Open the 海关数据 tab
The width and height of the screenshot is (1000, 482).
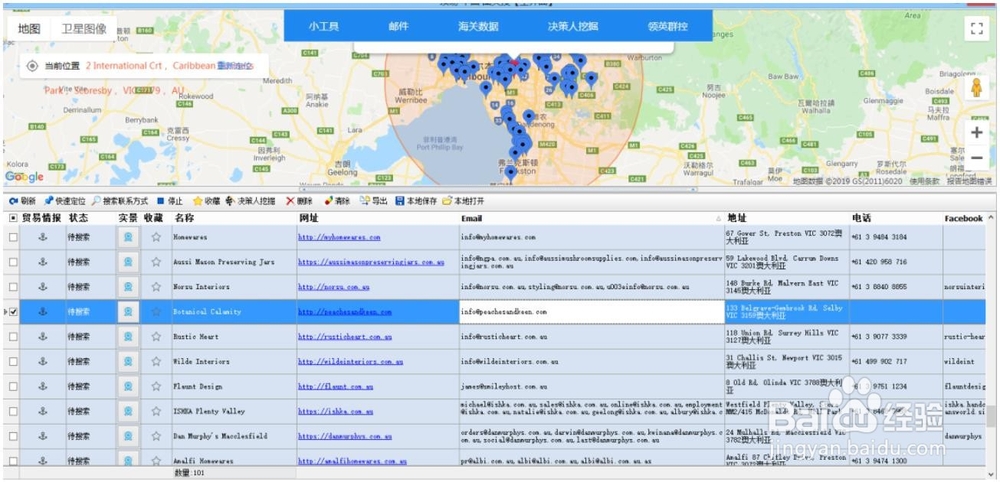click(478, 27)
